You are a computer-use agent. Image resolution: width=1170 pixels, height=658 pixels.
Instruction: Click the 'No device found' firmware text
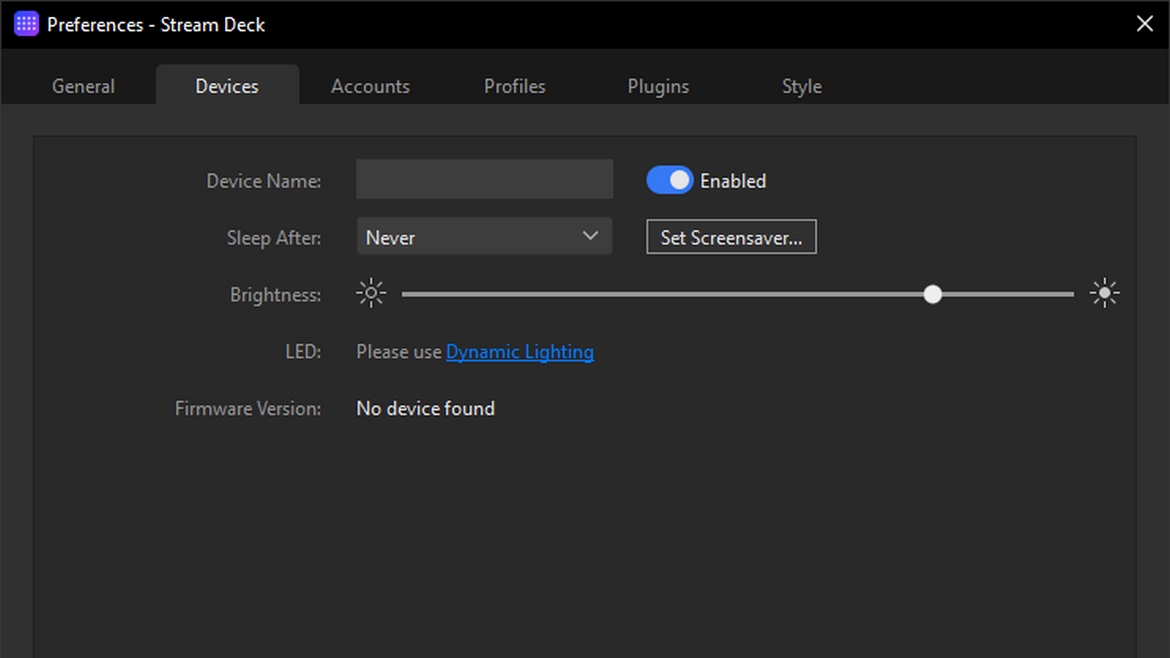tap(425, 408)
